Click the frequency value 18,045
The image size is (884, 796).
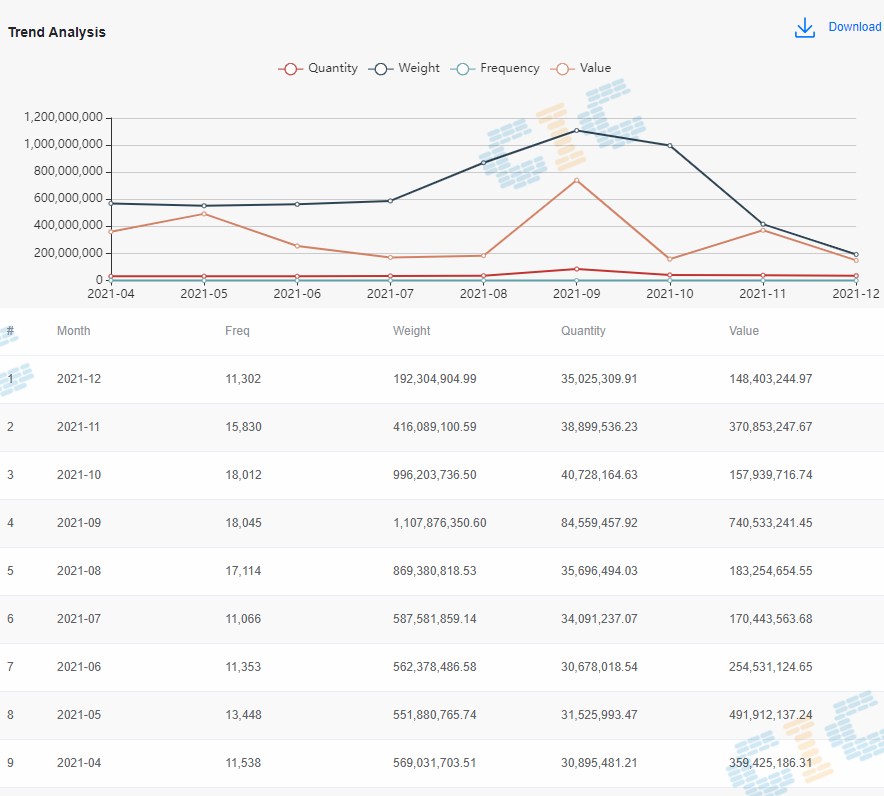(243, 523)
